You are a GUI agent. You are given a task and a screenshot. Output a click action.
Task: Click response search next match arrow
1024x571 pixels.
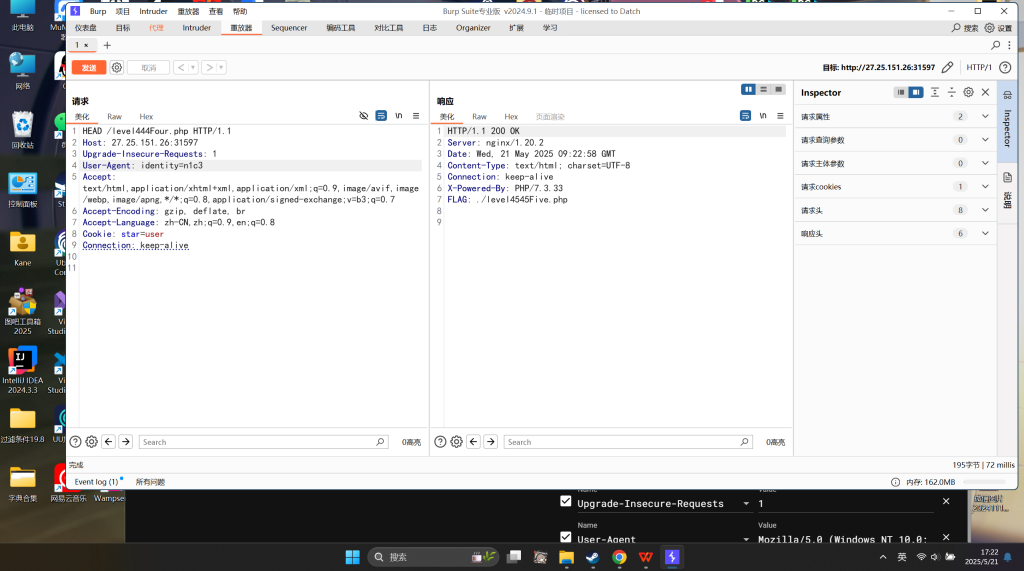491,442
